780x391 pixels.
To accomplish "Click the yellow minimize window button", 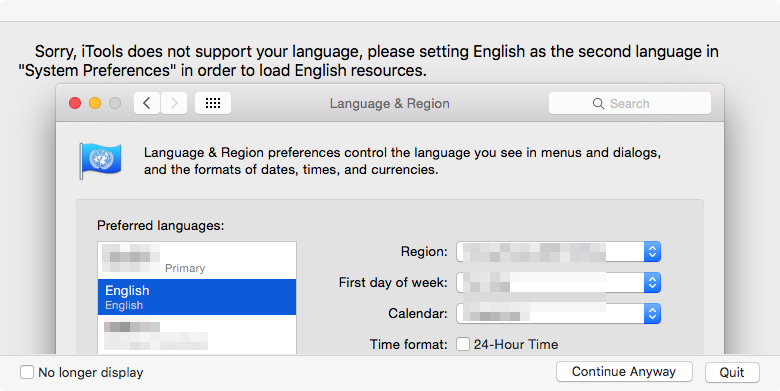I will tap(95, 103).
